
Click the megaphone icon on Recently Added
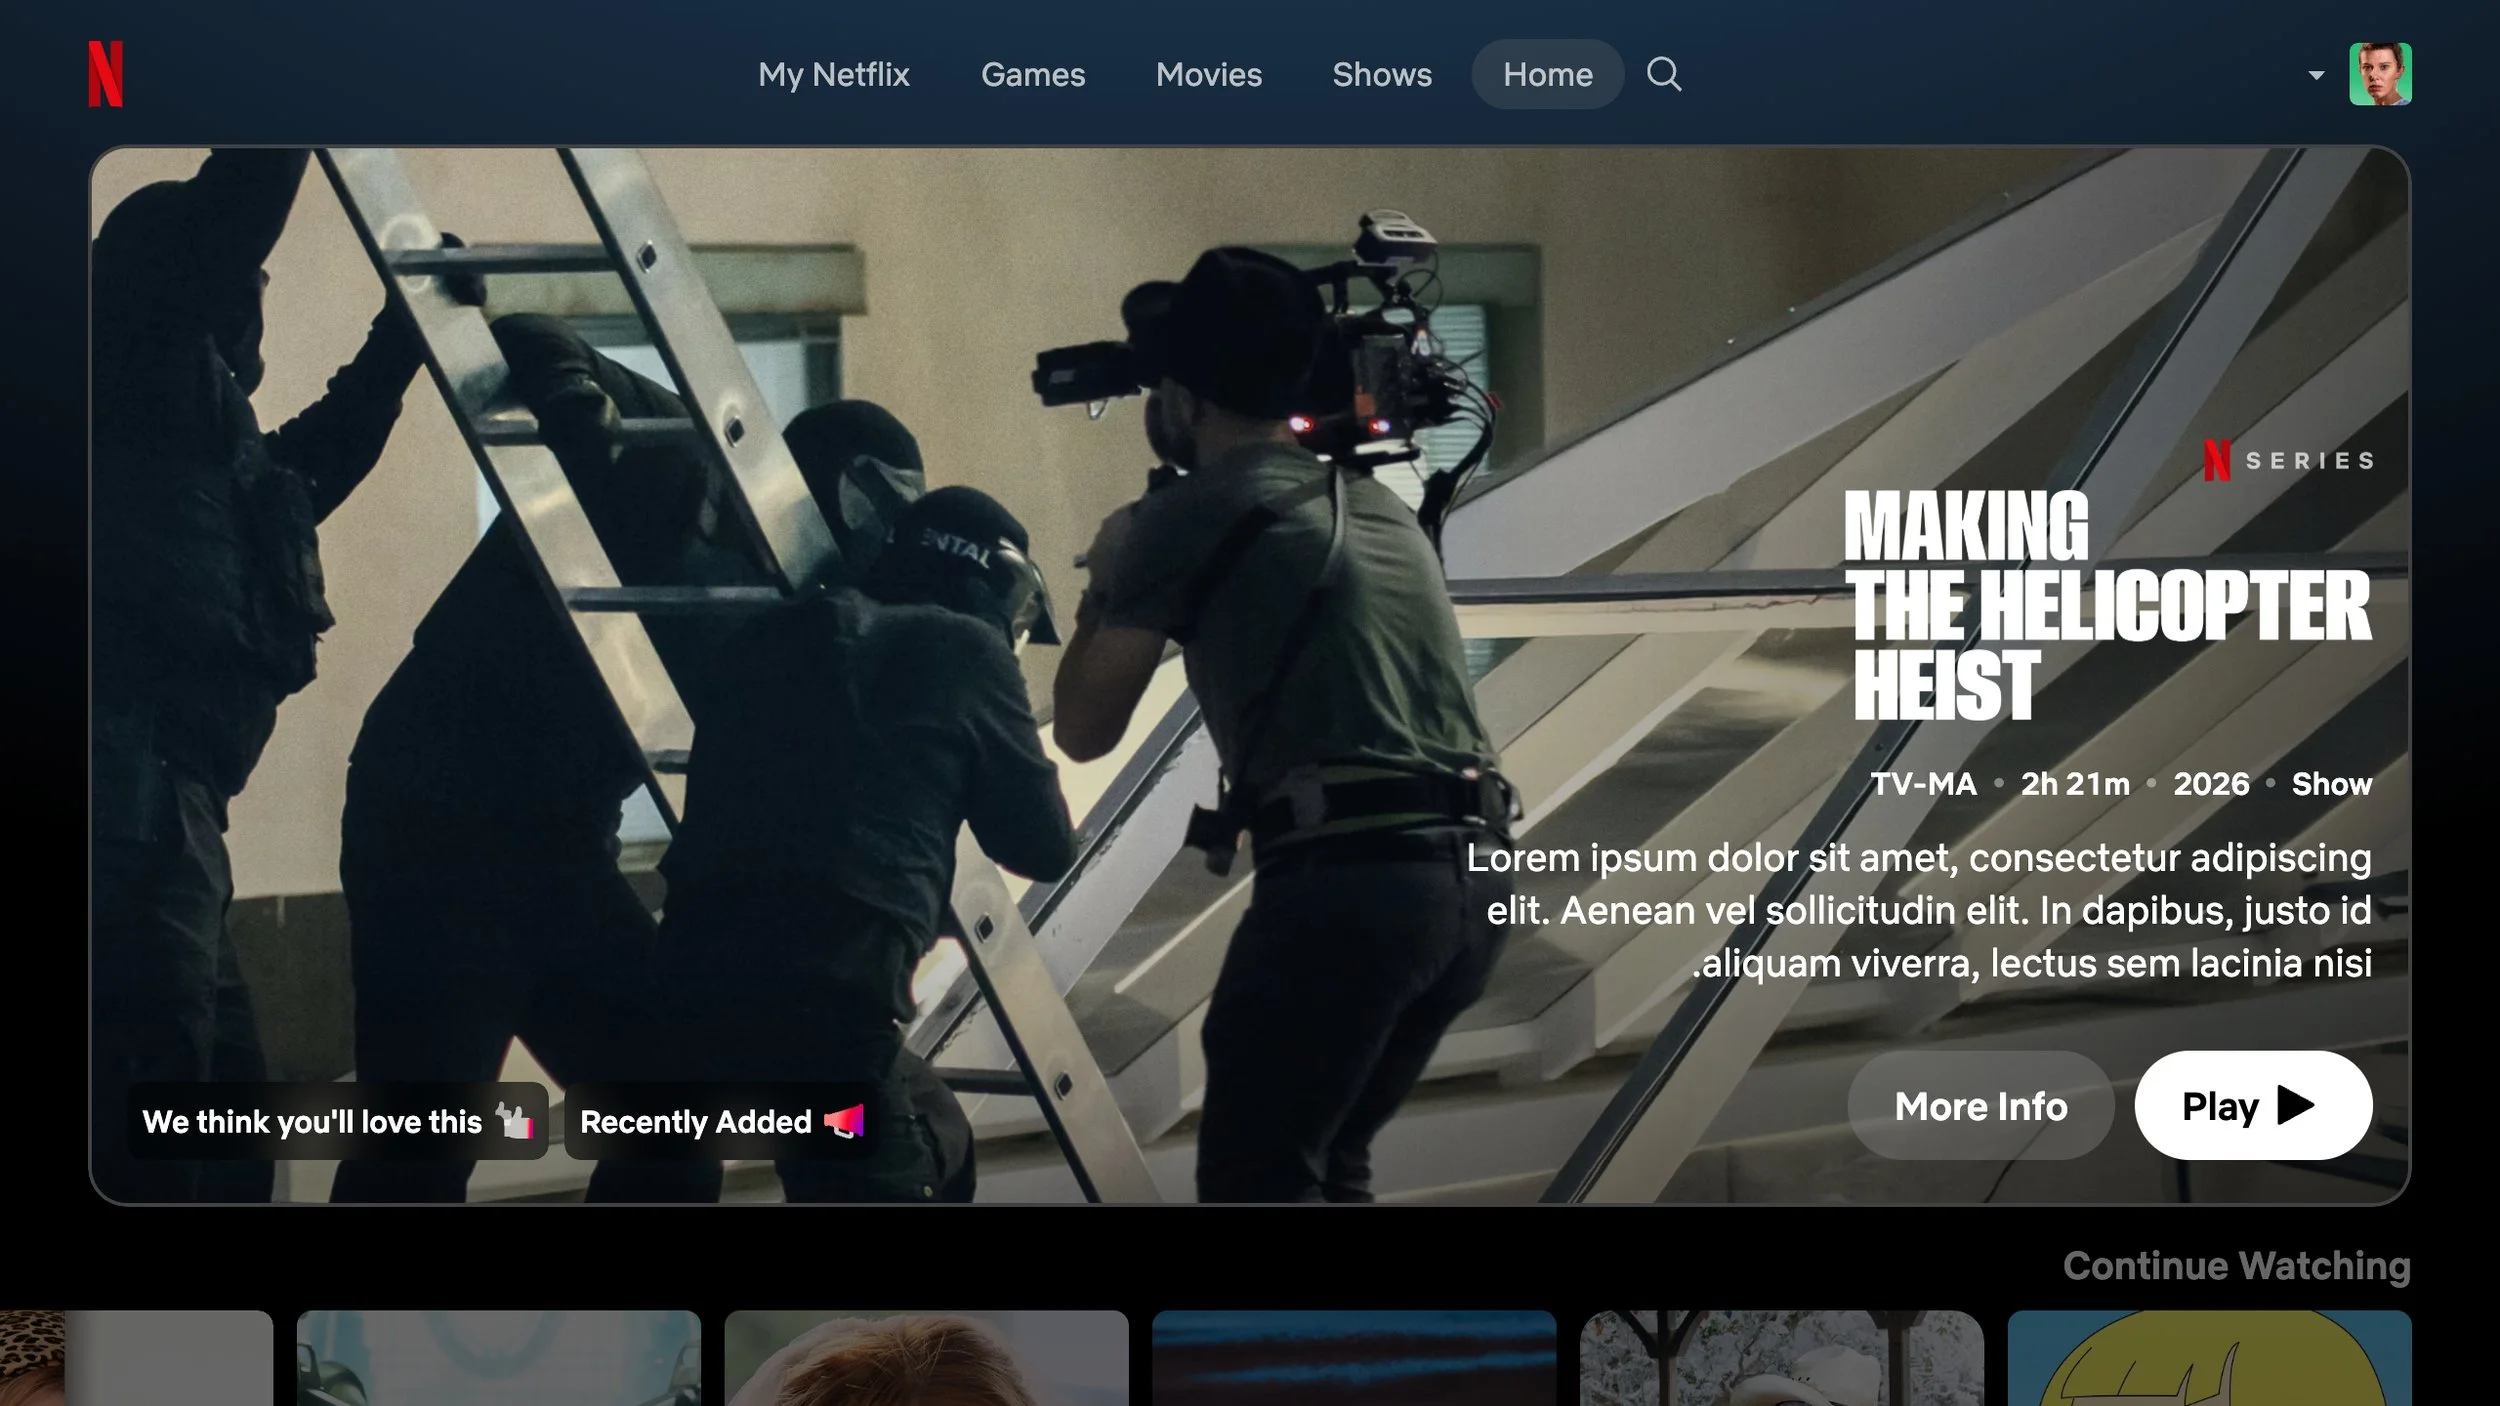pos(845,1121)
